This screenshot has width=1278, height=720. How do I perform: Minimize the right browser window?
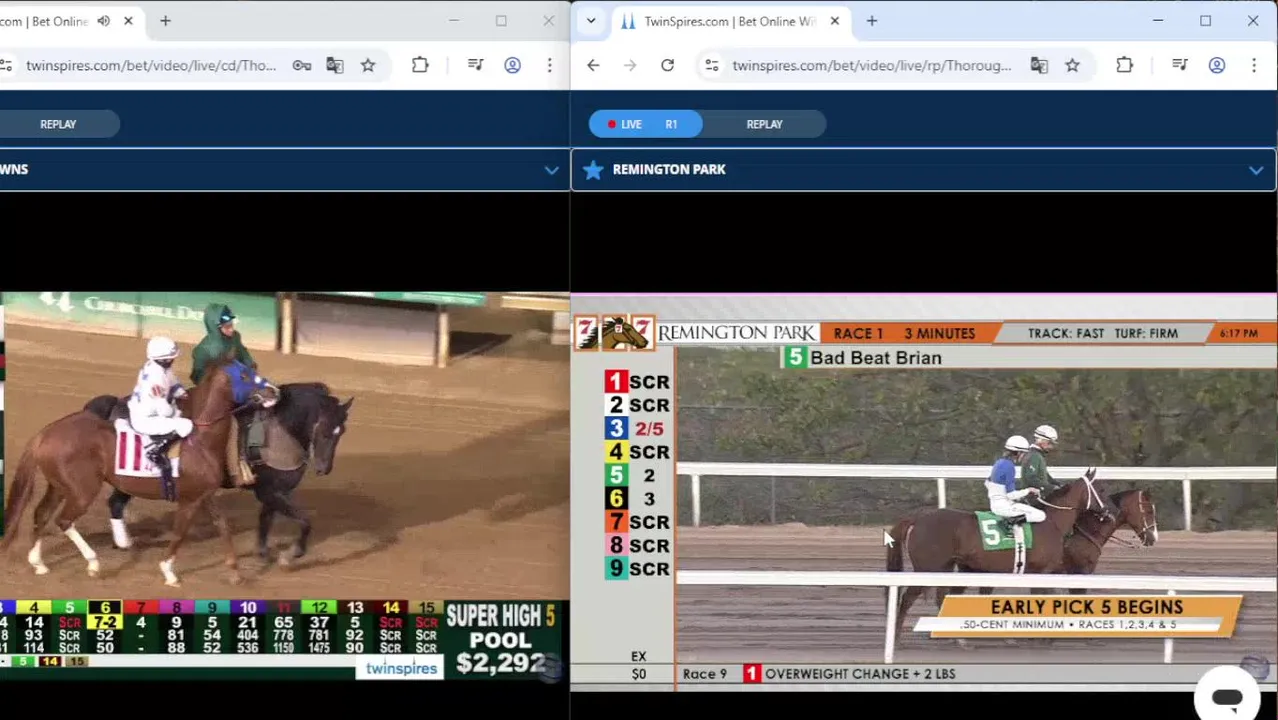[x=1158, y=21]
